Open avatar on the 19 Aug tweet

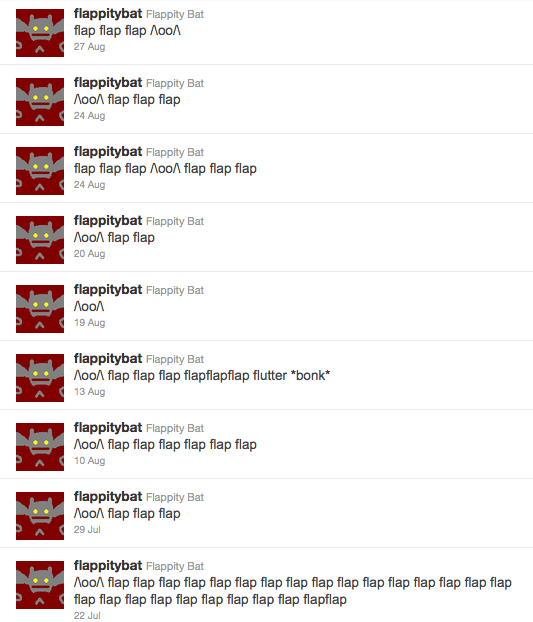[40, 309]
